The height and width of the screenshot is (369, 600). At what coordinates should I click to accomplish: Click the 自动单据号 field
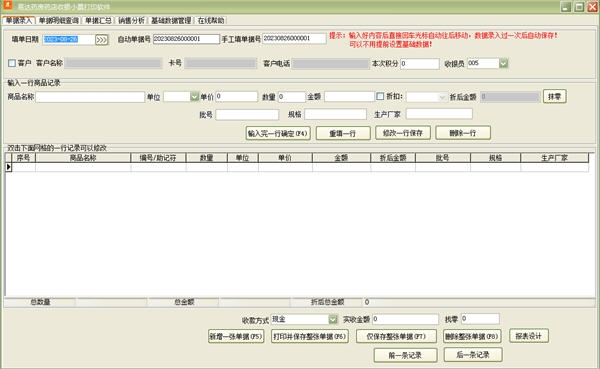[186, 39]
